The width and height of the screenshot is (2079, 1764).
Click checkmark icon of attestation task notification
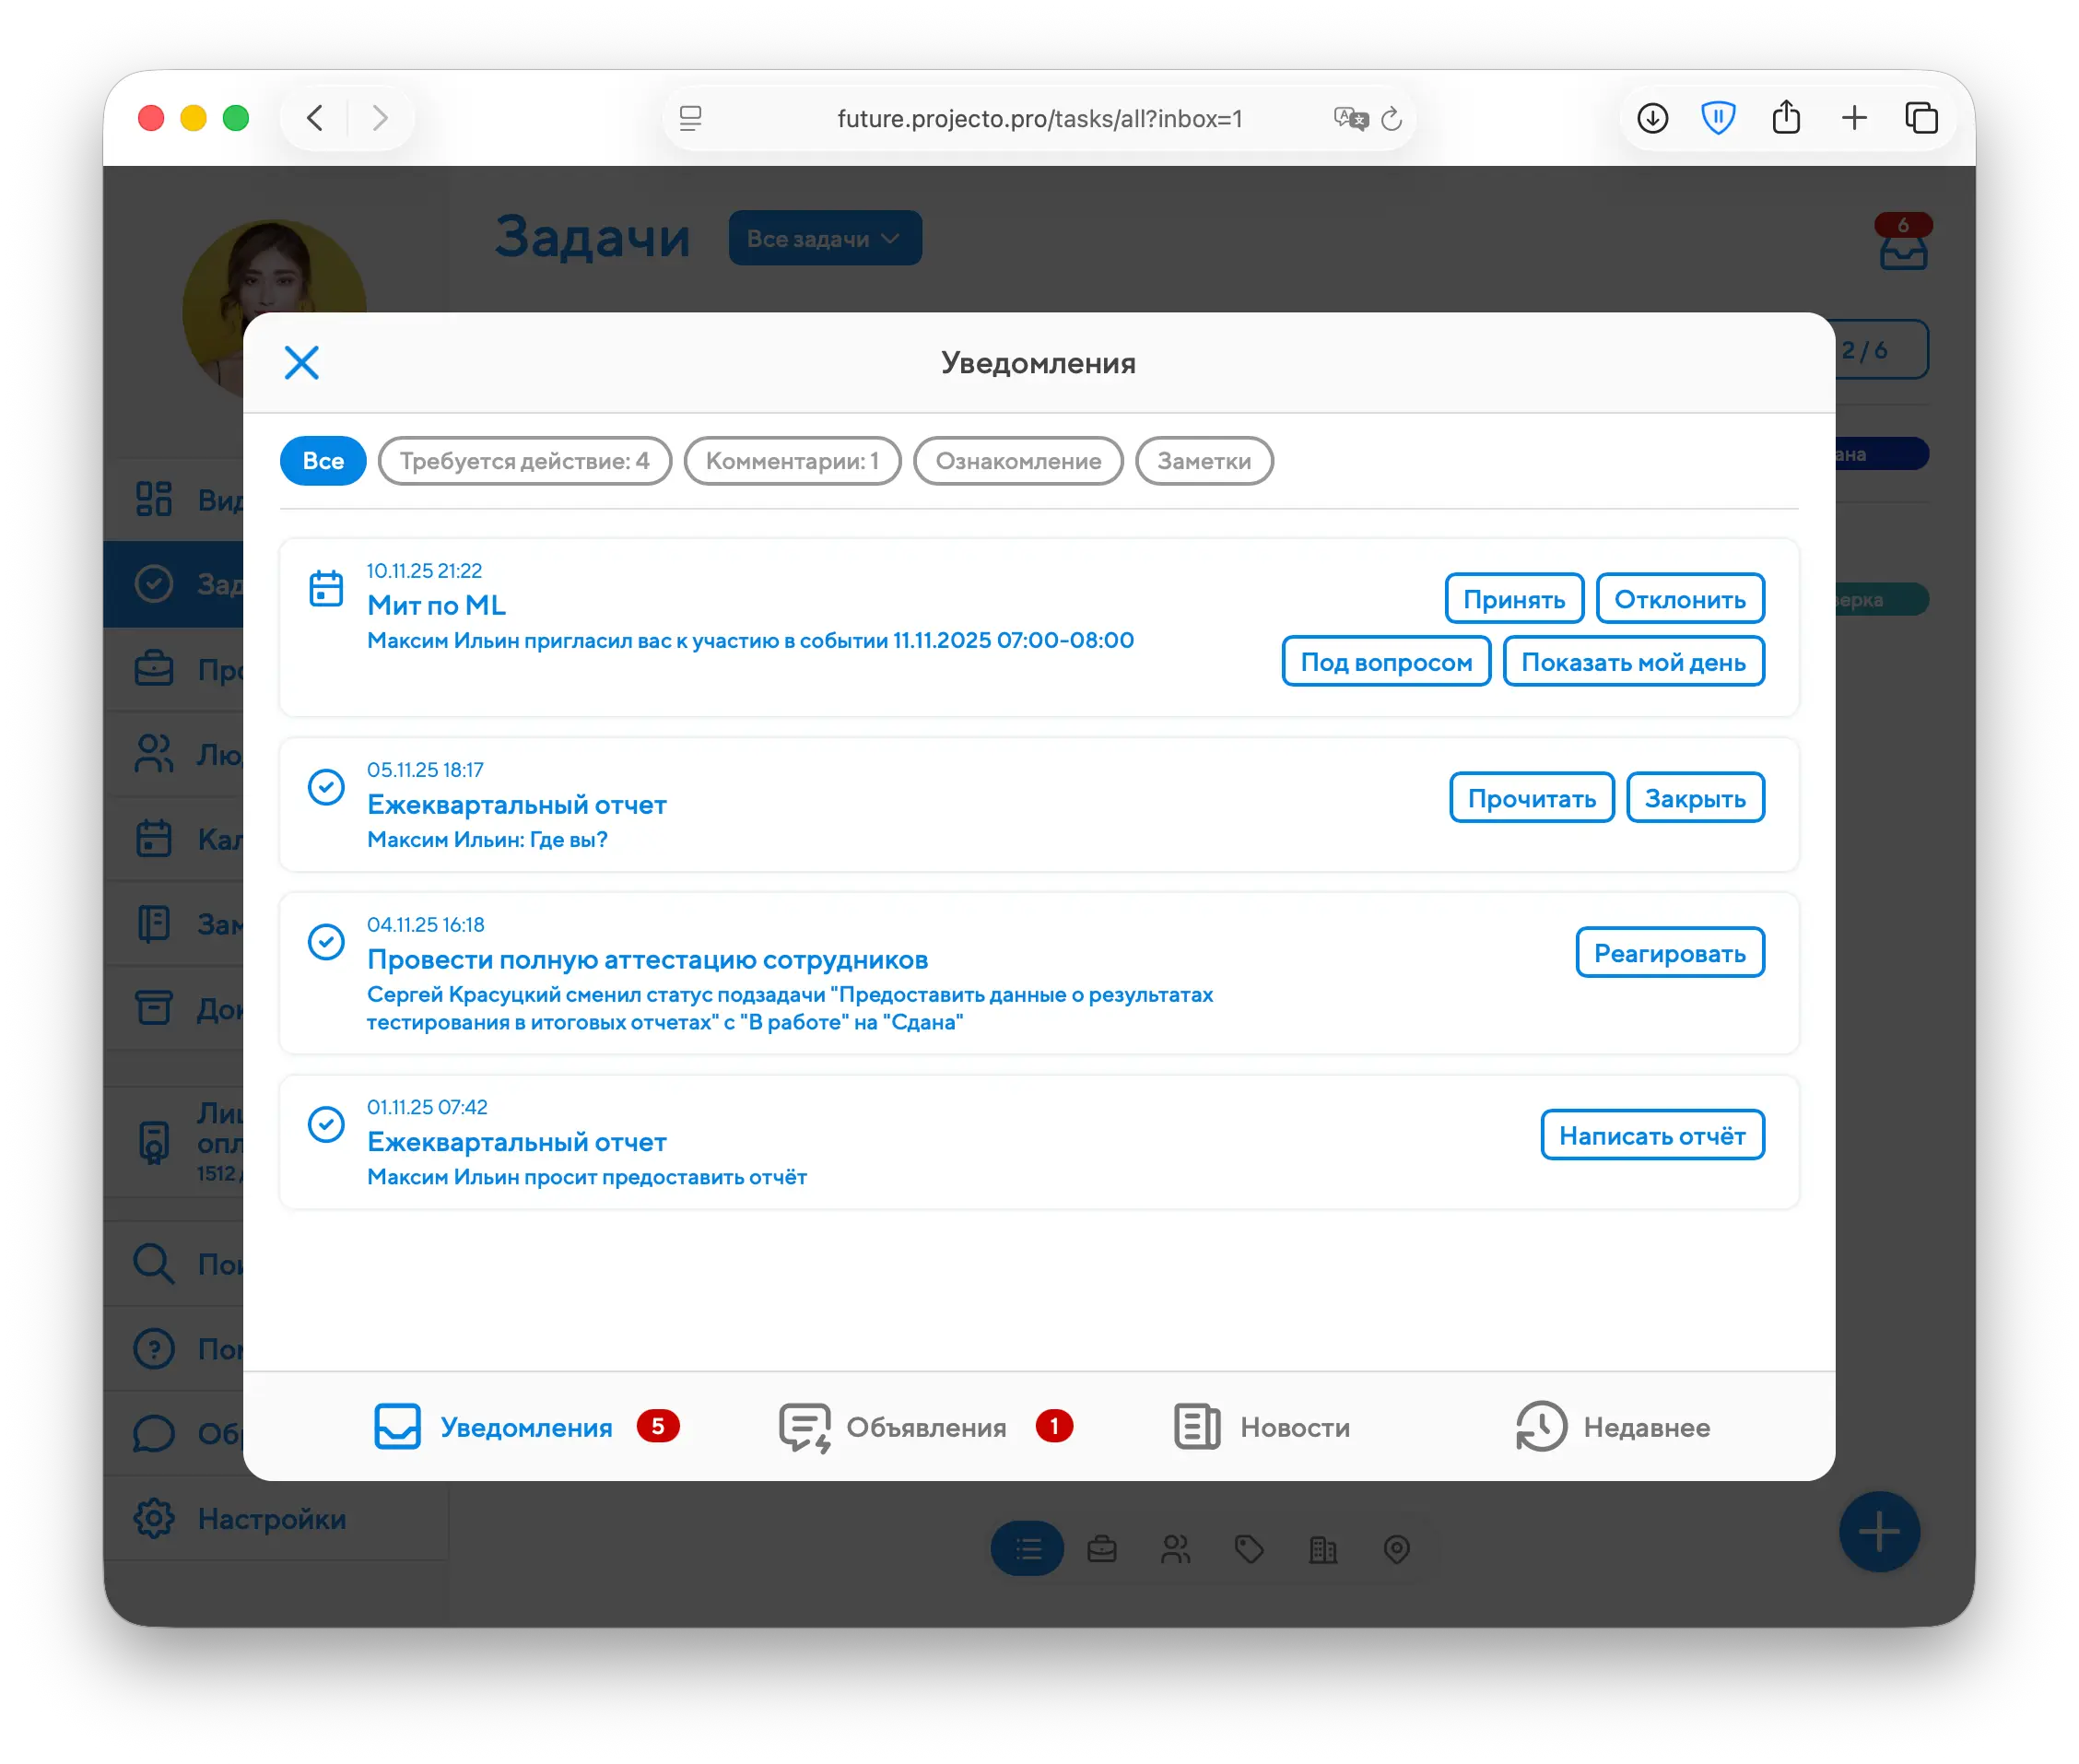click(x=326, y=942)
